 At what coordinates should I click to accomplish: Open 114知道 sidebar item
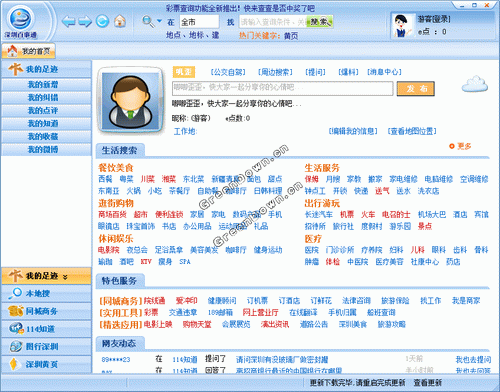tap(46, 329)
